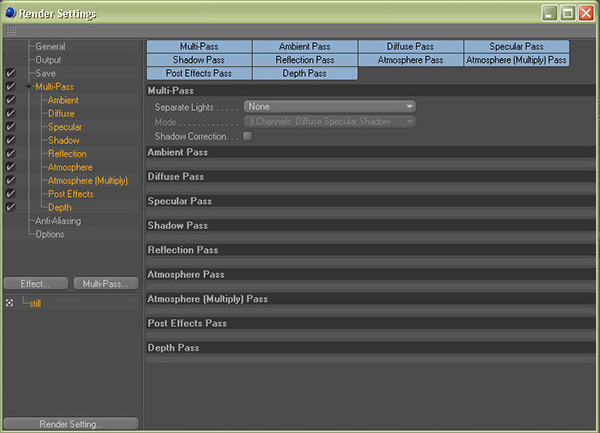Open the Separate Lights dropdown
600x433 pixels.
point(330,106)
